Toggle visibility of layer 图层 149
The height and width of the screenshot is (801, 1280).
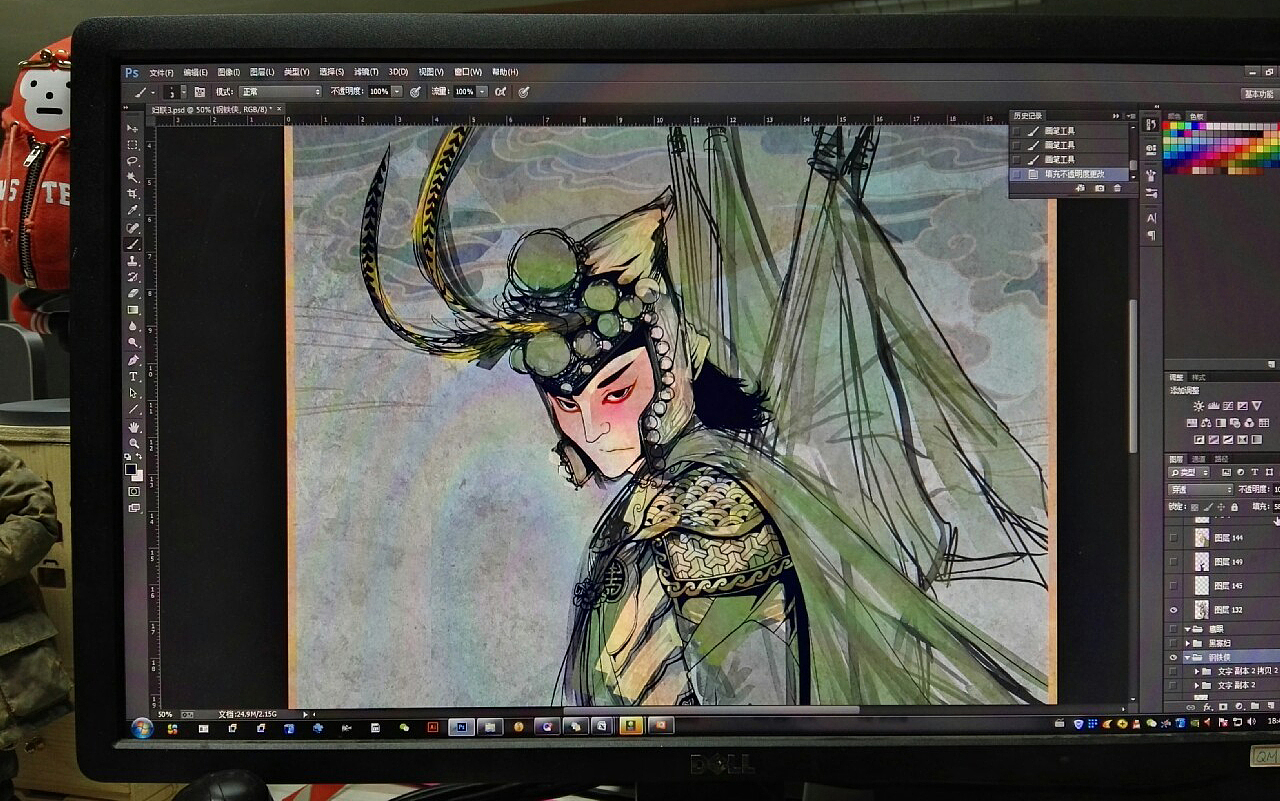(1174, 562)
